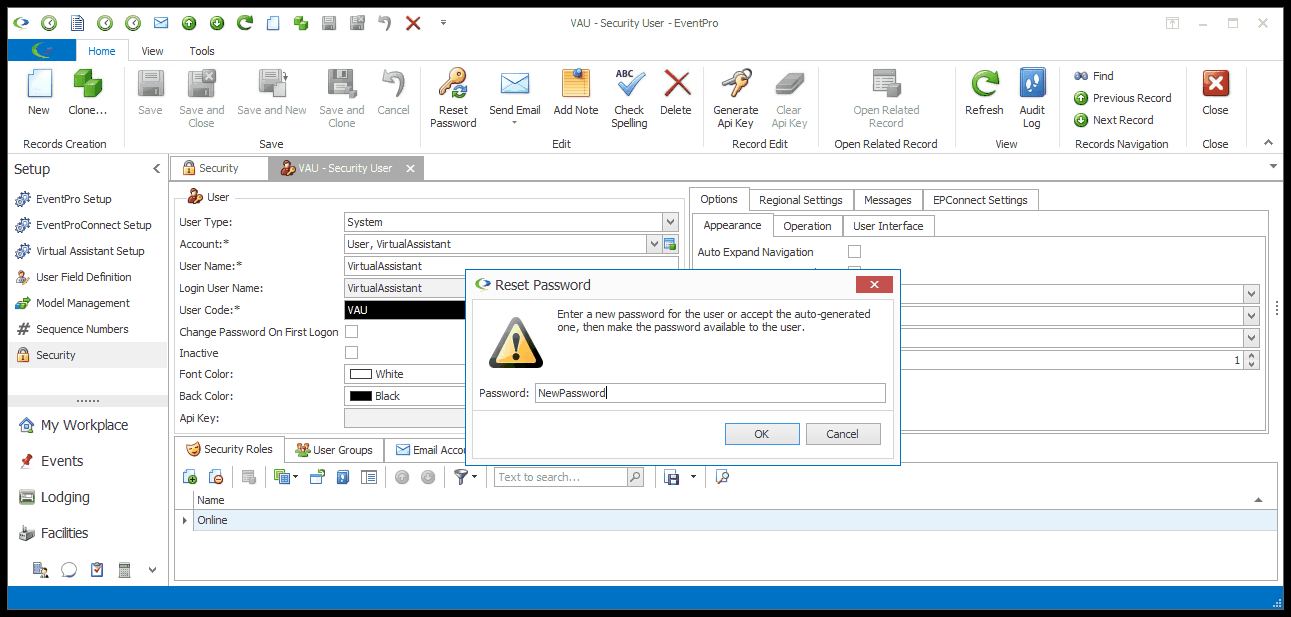The width and height of the screenshot is (1291, 617).
Task: Open the Events navigation group
Action: click(62, 461)
